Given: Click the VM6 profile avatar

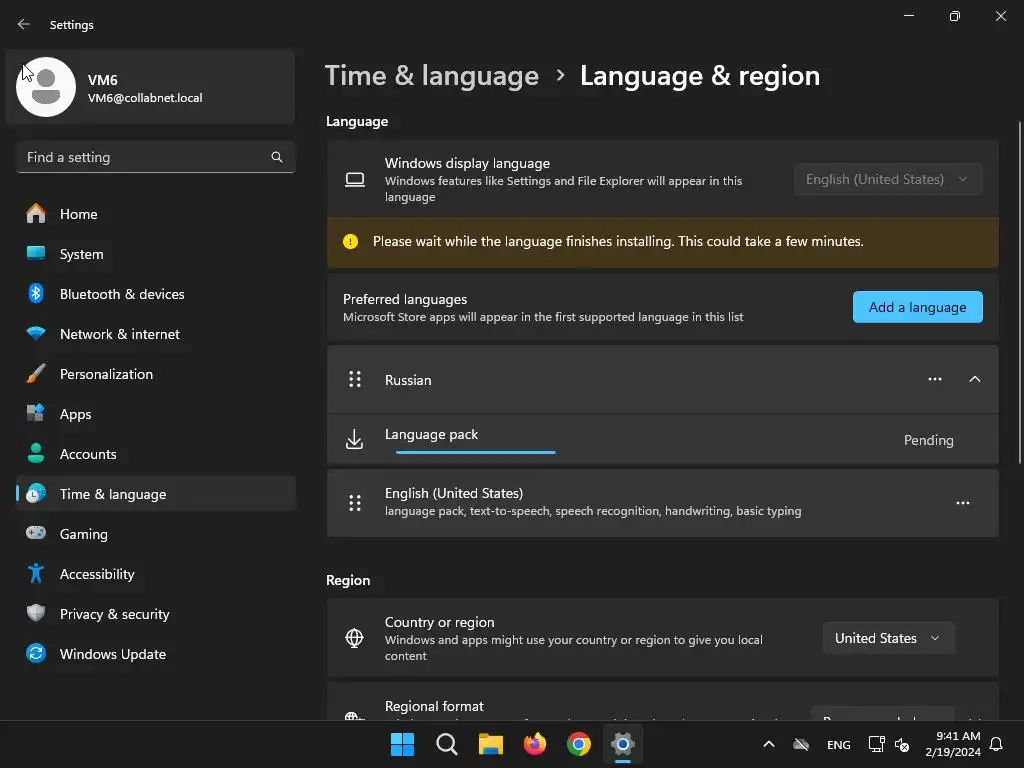Looking at the screenshot, I should [x=46, y=87].
